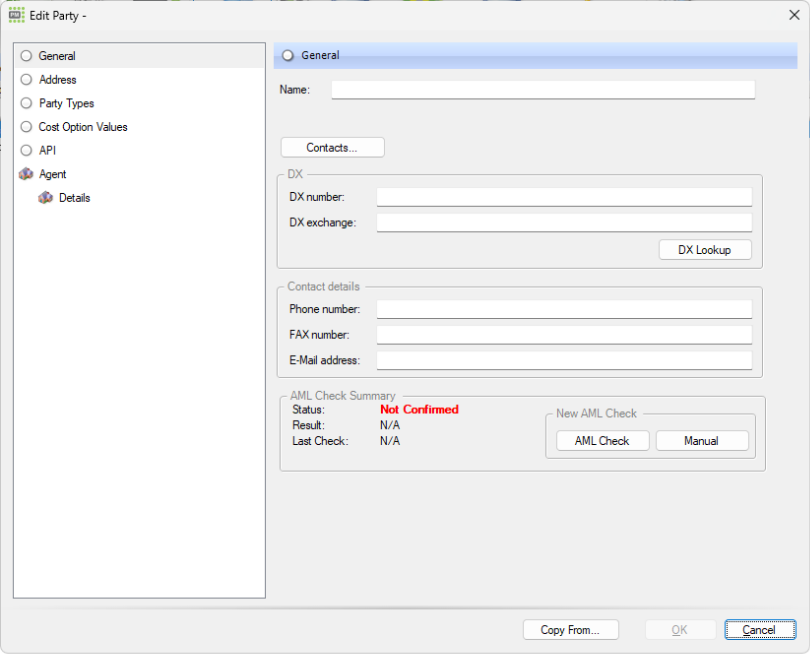Select the API radio indicator
The height and width of the screenshot is (654, 810).
[x=25, y=150]
